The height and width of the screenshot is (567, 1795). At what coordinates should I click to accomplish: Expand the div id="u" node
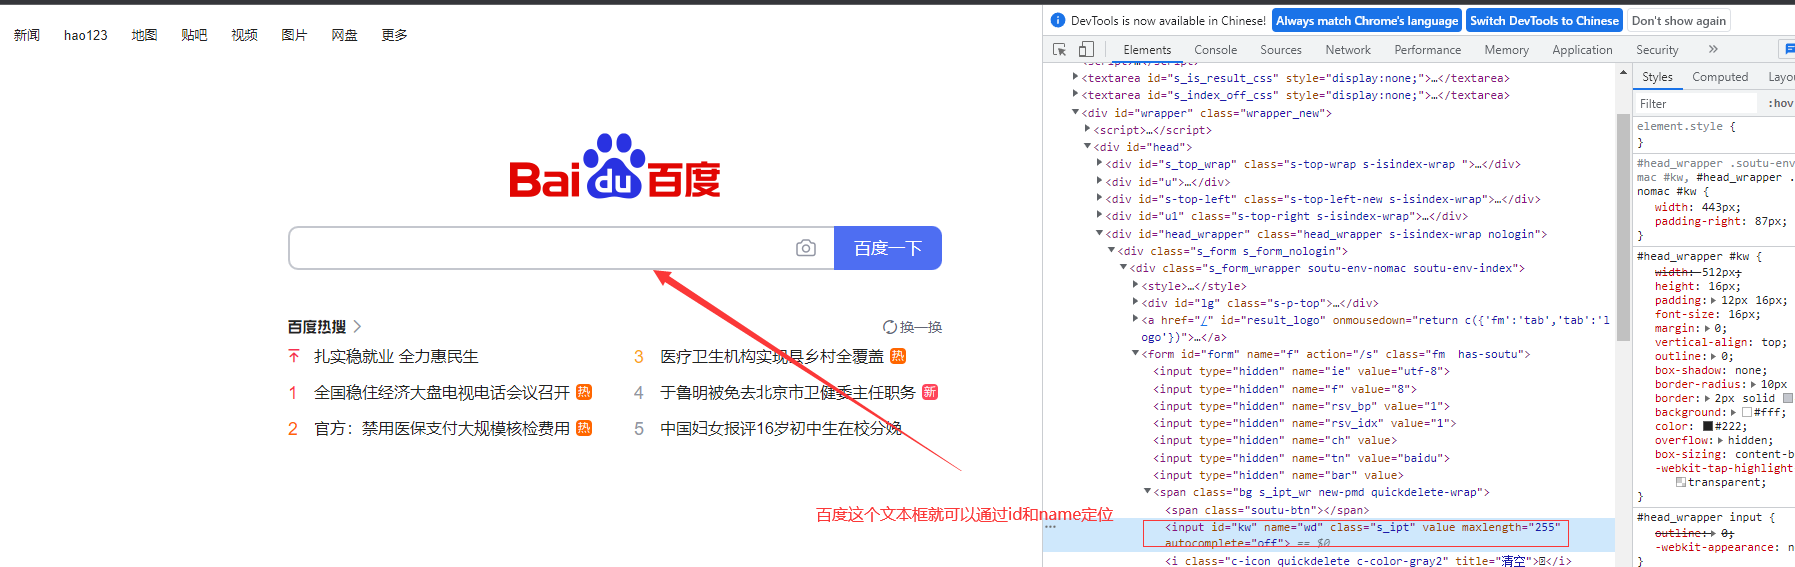(x=1100, y=181)
